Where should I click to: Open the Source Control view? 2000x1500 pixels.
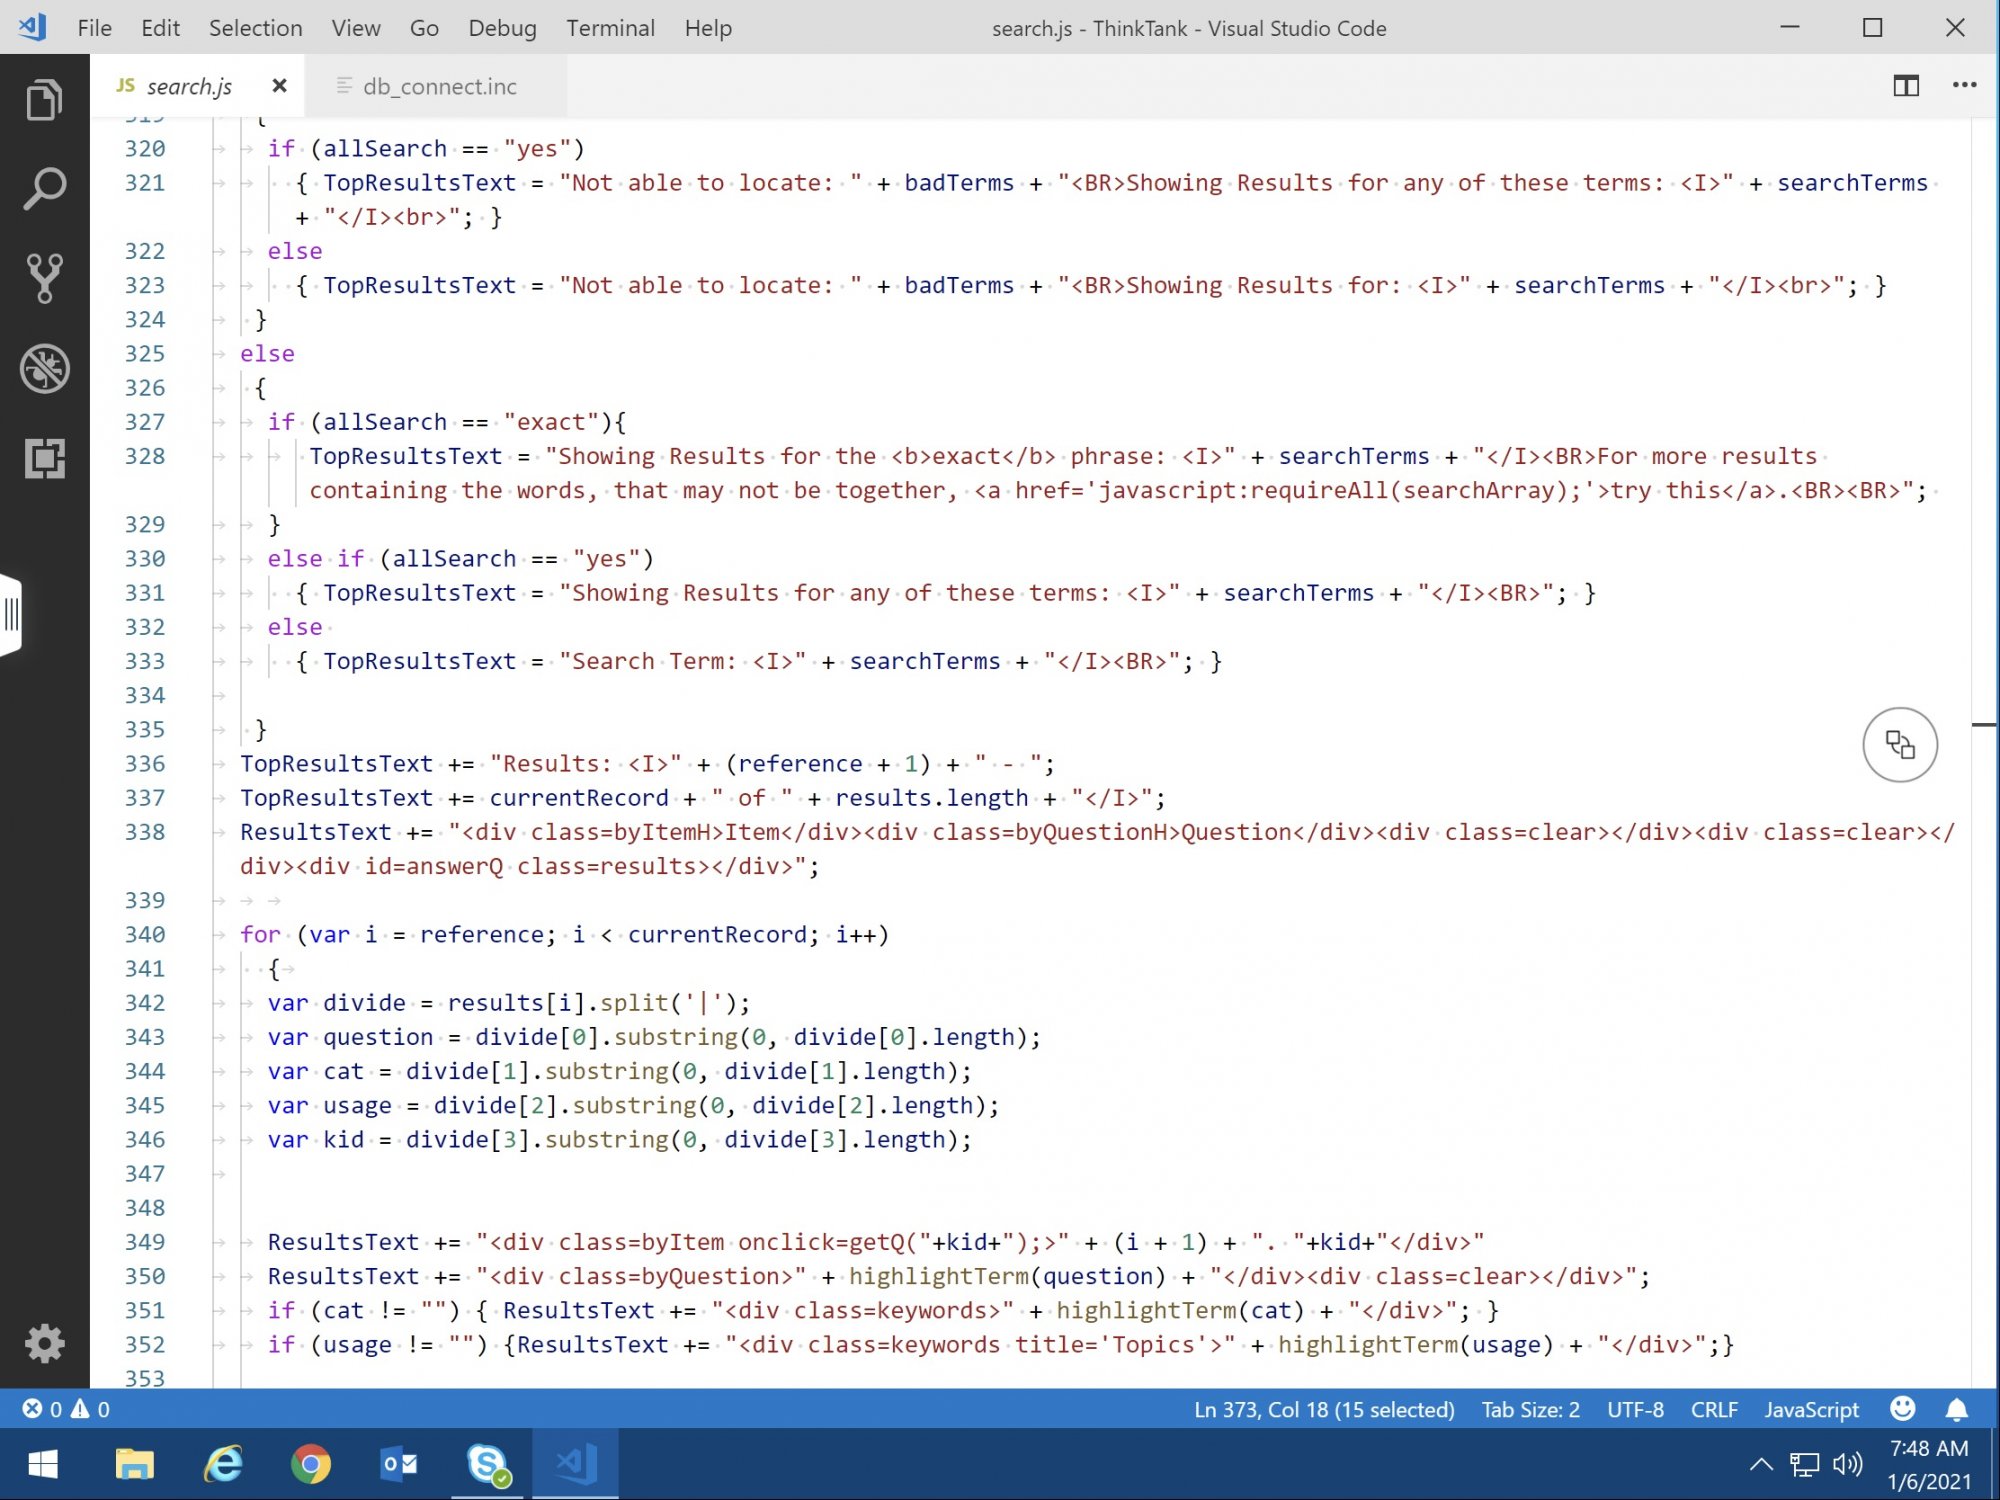(x=44, y=278)
